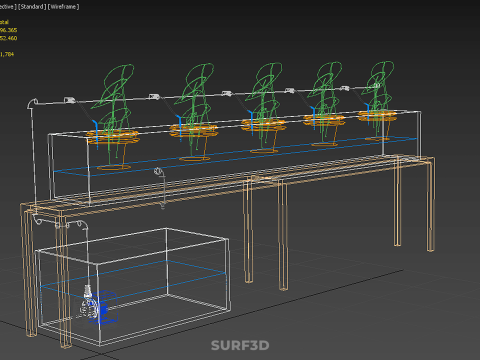This screenshot has width=480, height=360.
Task: Select the faucet tap below the grow tray
Action: [x=160, y=188]
